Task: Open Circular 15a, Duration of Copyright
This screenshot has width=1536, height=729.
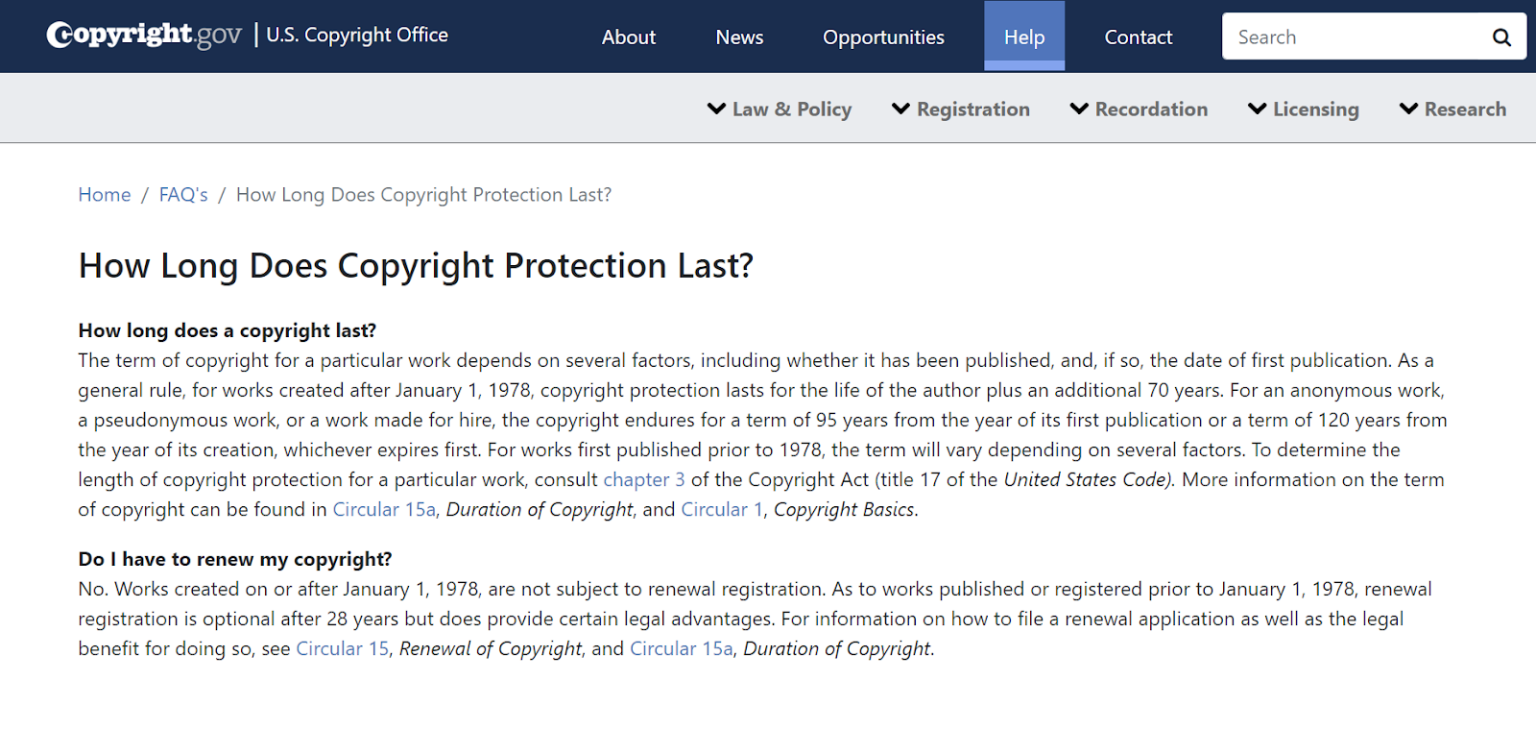Action: pyautogui.click(x=383, y=509)
